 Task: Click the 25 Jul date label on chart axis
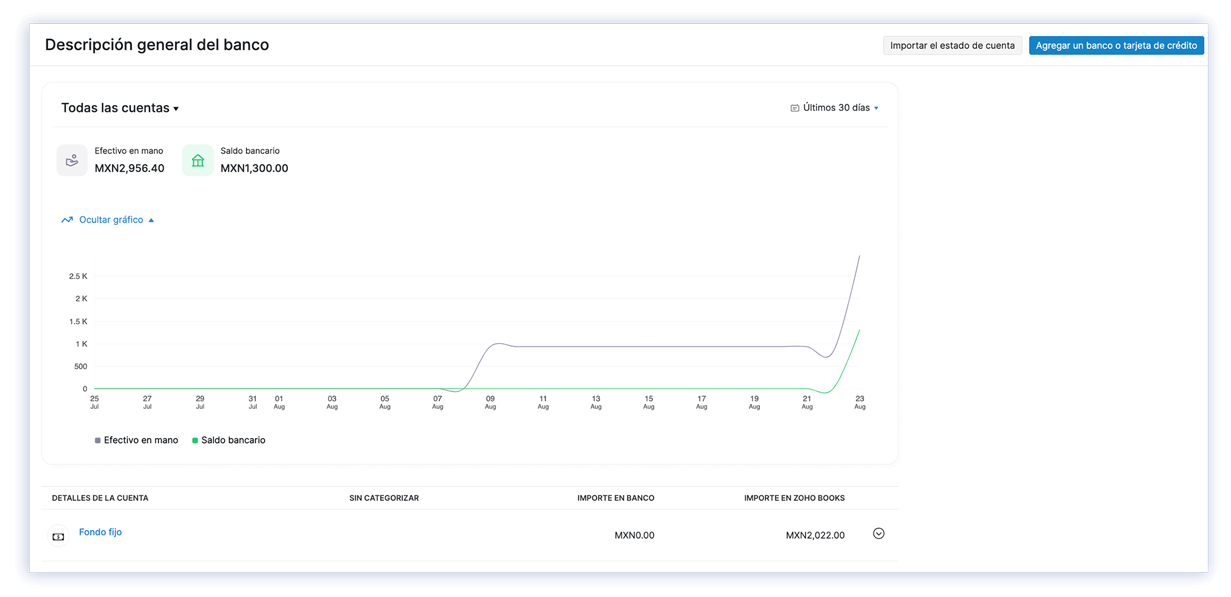[x=94, y=402]
